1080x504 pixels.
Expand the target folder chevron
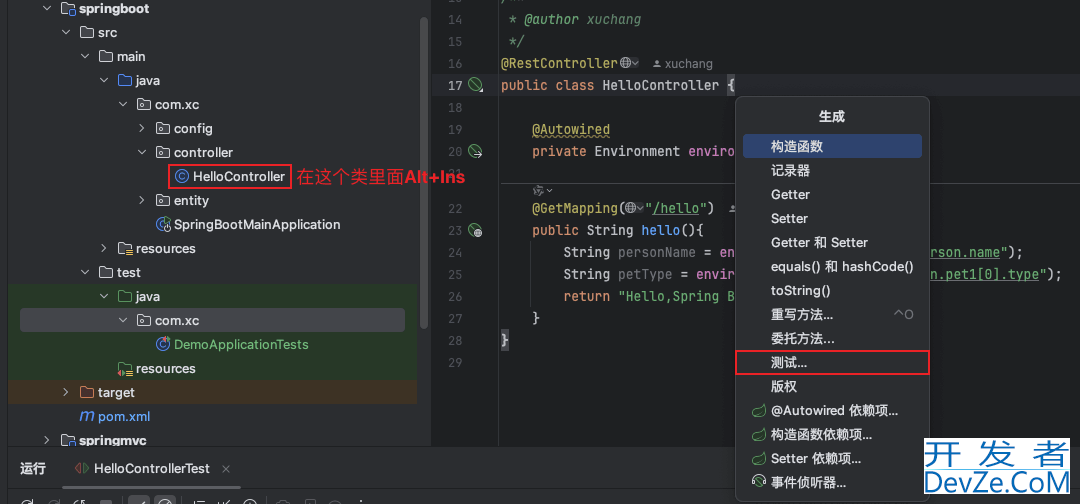pyautogui.click(x=66, y=392)
